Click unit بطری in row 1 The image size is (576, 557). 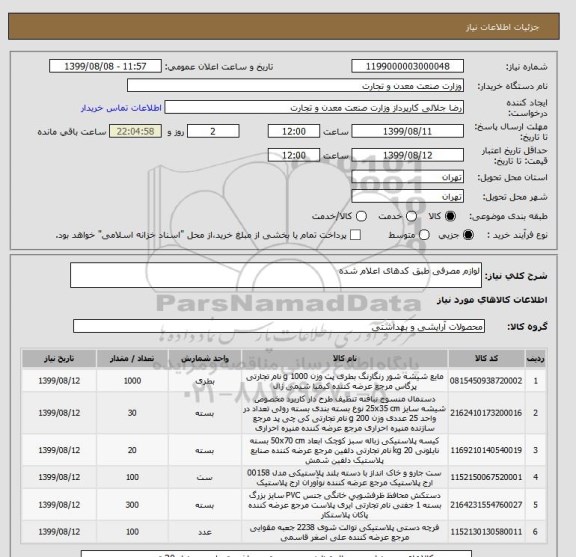[x=205, y=381]
